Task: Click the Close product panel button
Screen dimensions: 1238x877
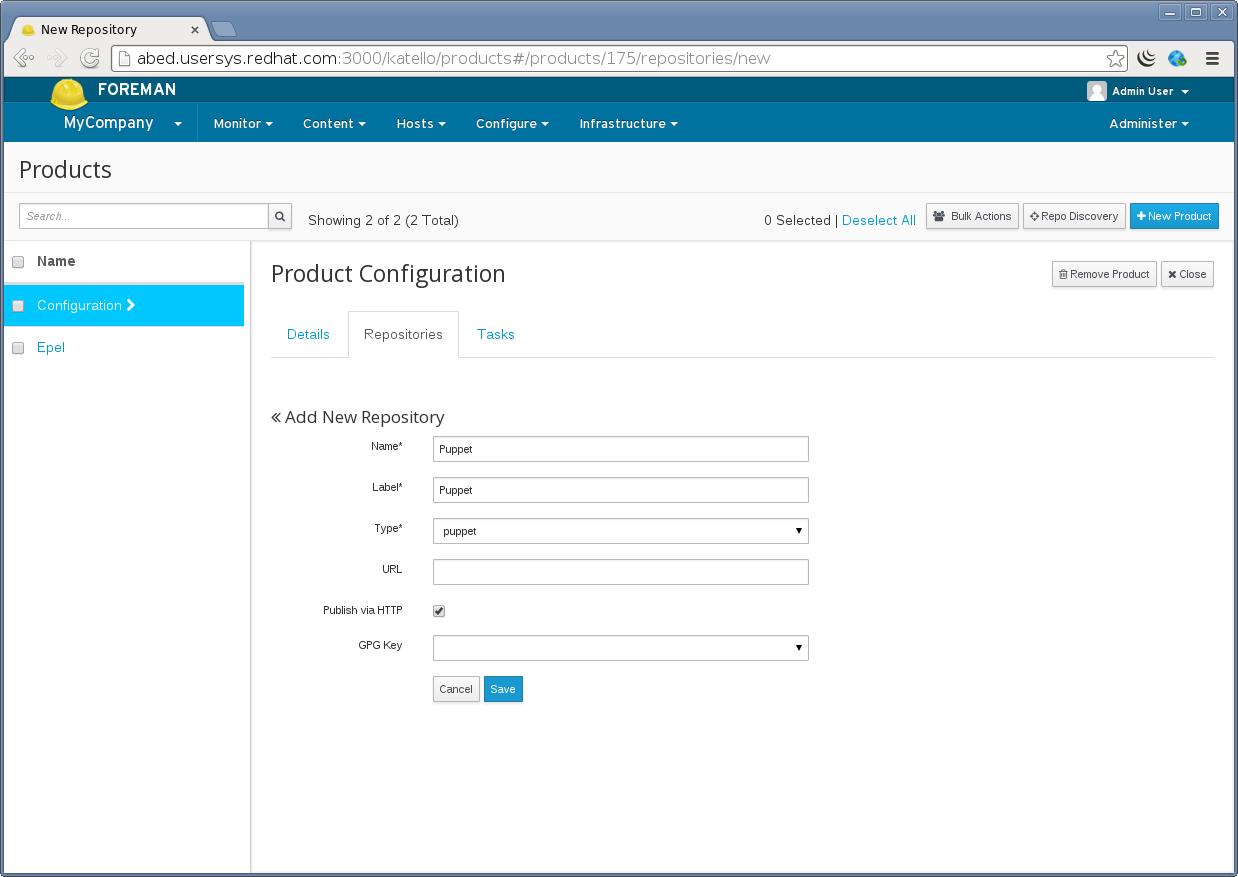Action: (1187, 274)
